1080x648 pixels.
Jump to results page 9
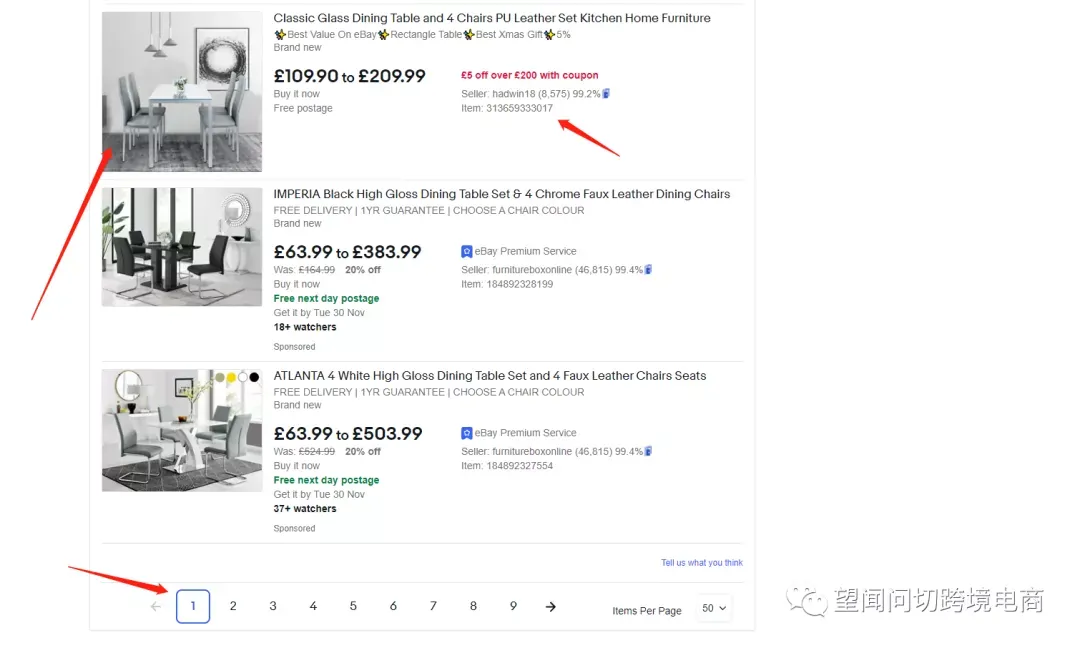(x=513, y=606)
